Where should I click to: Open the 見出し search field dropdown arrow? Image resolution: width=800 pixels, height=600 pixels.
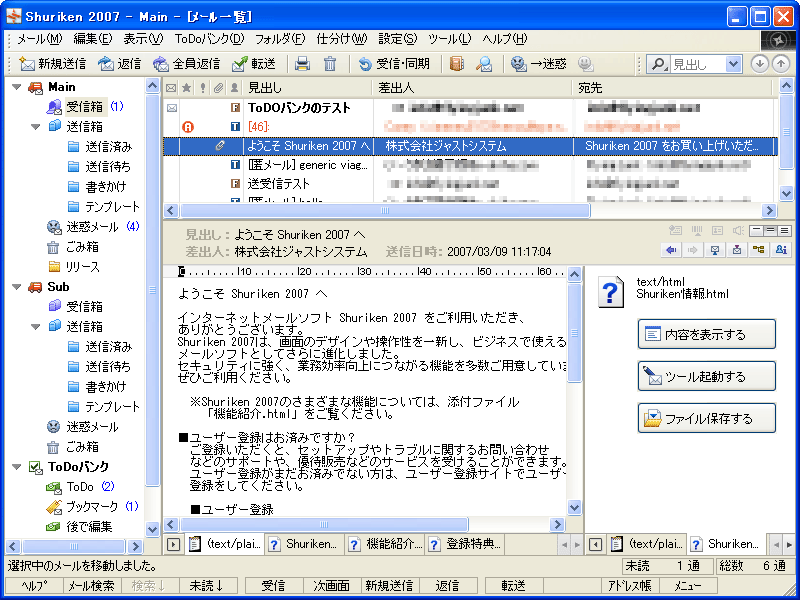coord(734,64)
